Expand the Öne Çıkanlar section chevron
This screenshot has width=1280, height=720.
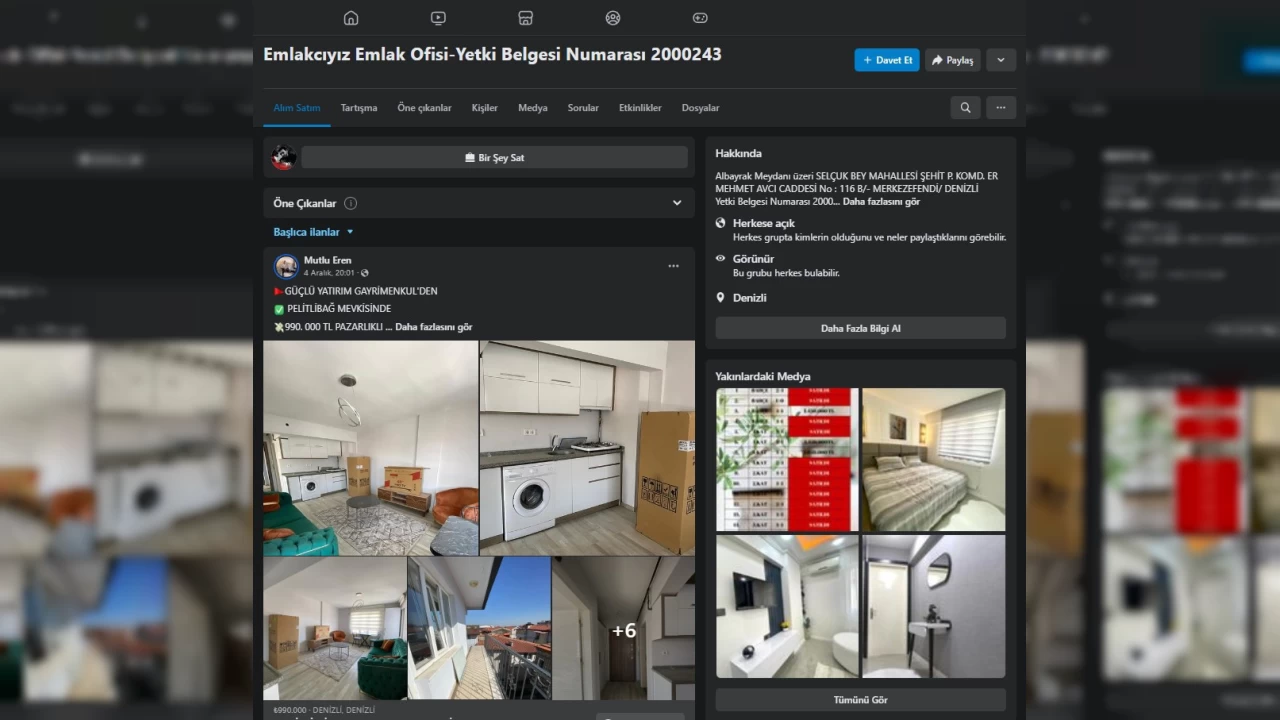(x=677, y=203)
